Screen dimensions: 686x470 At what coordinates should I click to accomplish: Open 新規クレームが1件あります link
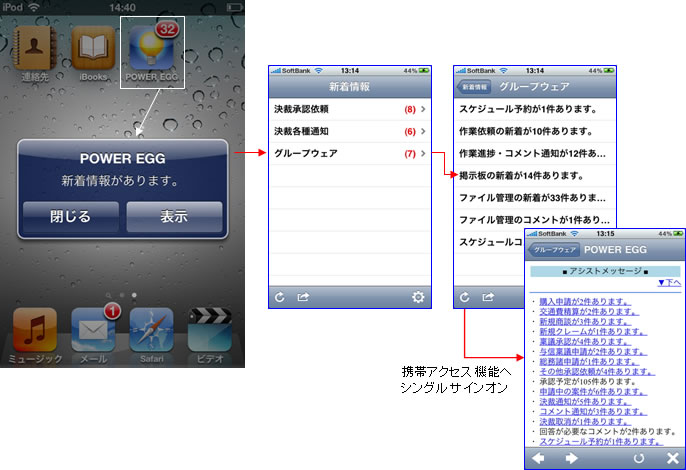coord(593,332)
